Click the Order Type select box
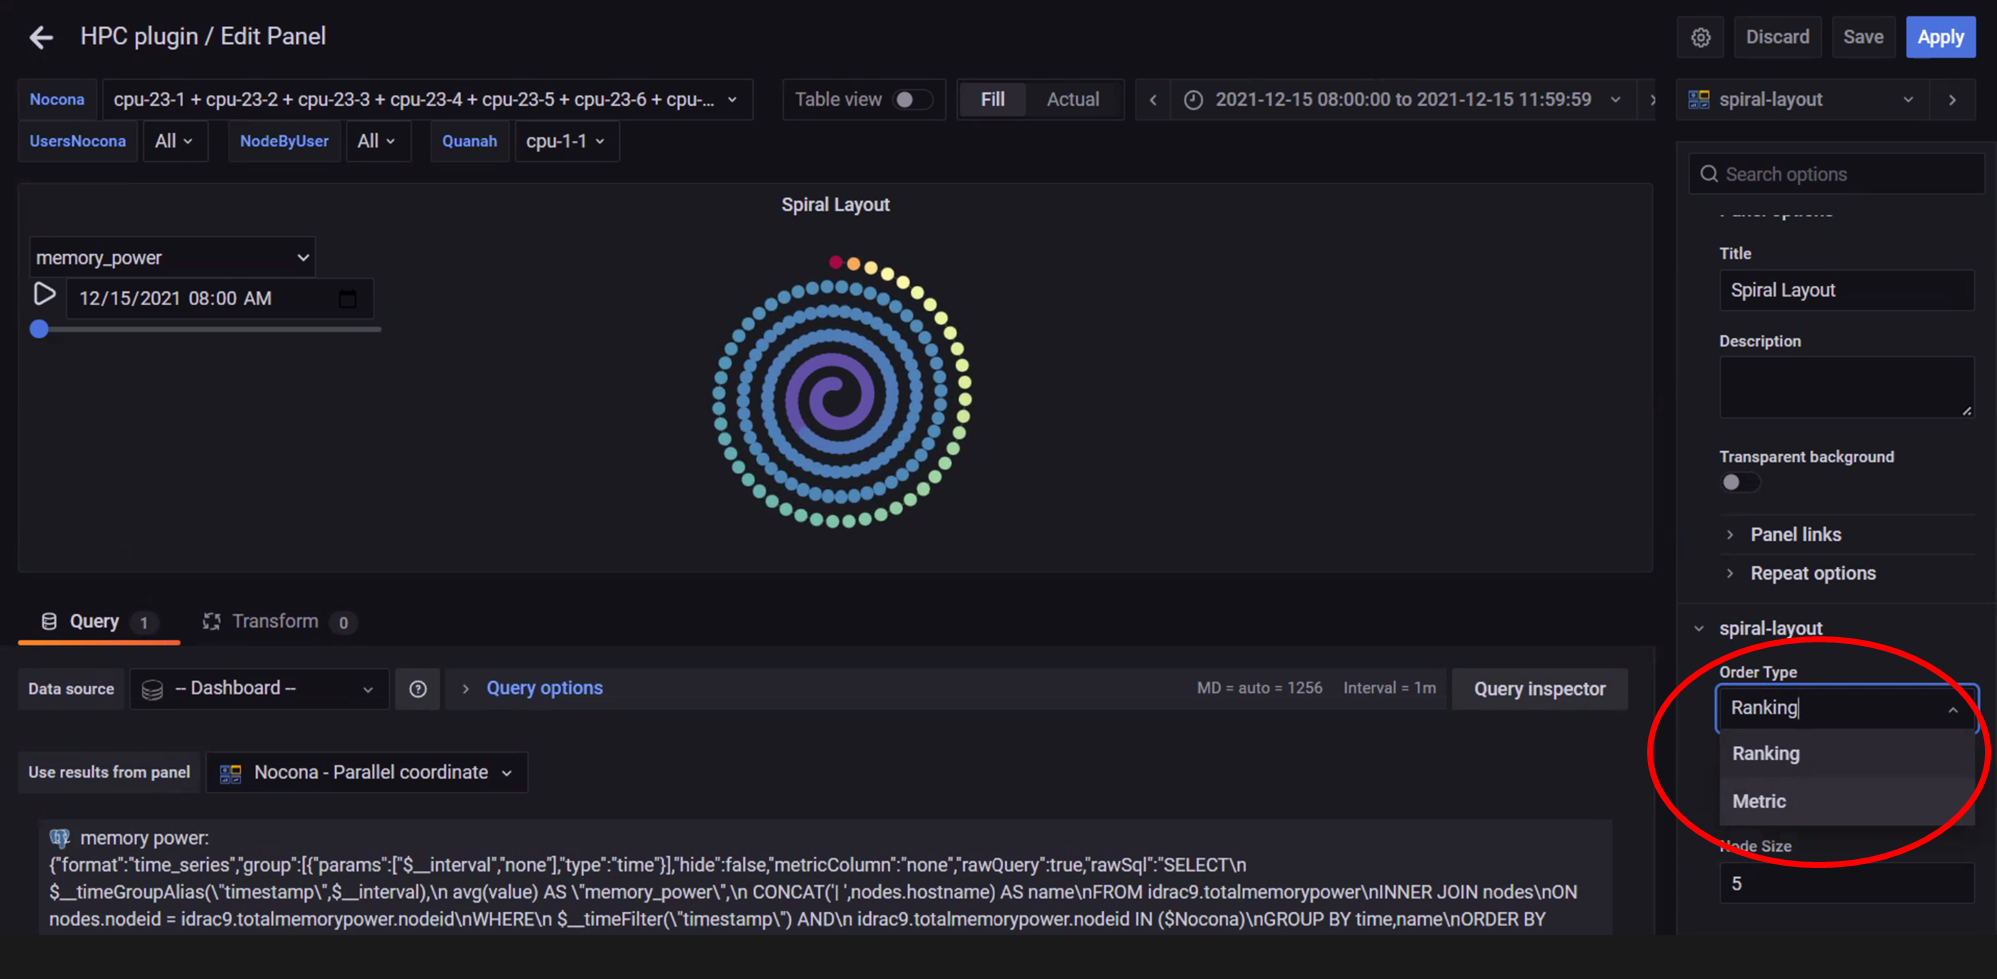The image size is (1997, 979). pos(1846,708)
